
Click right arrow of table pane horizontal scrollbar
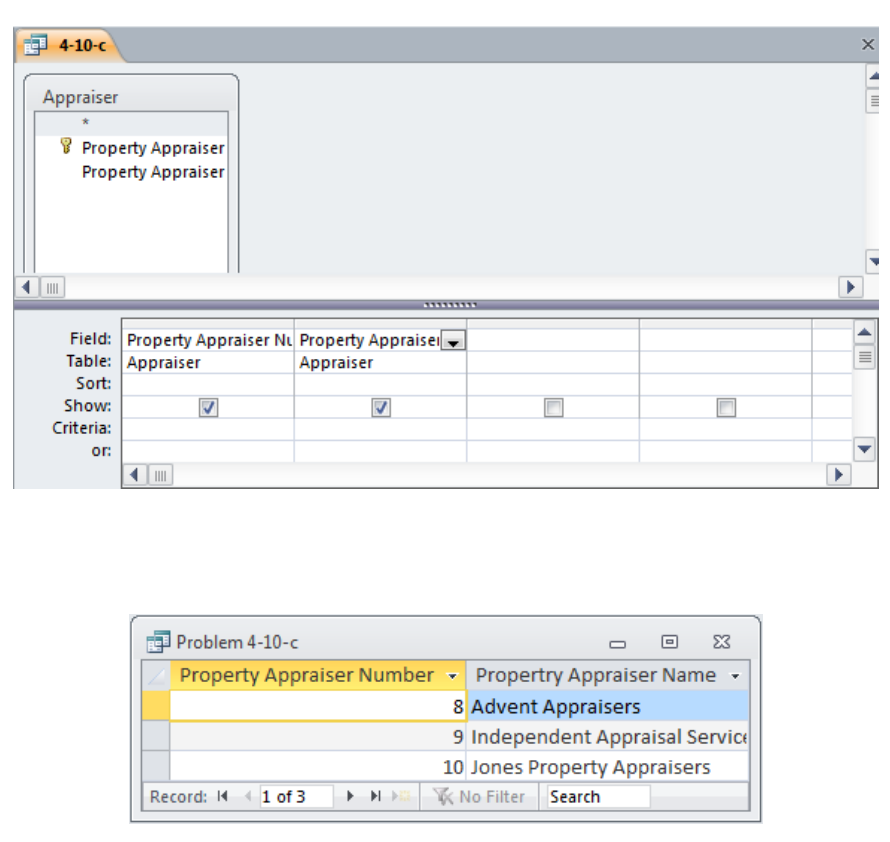850,287
